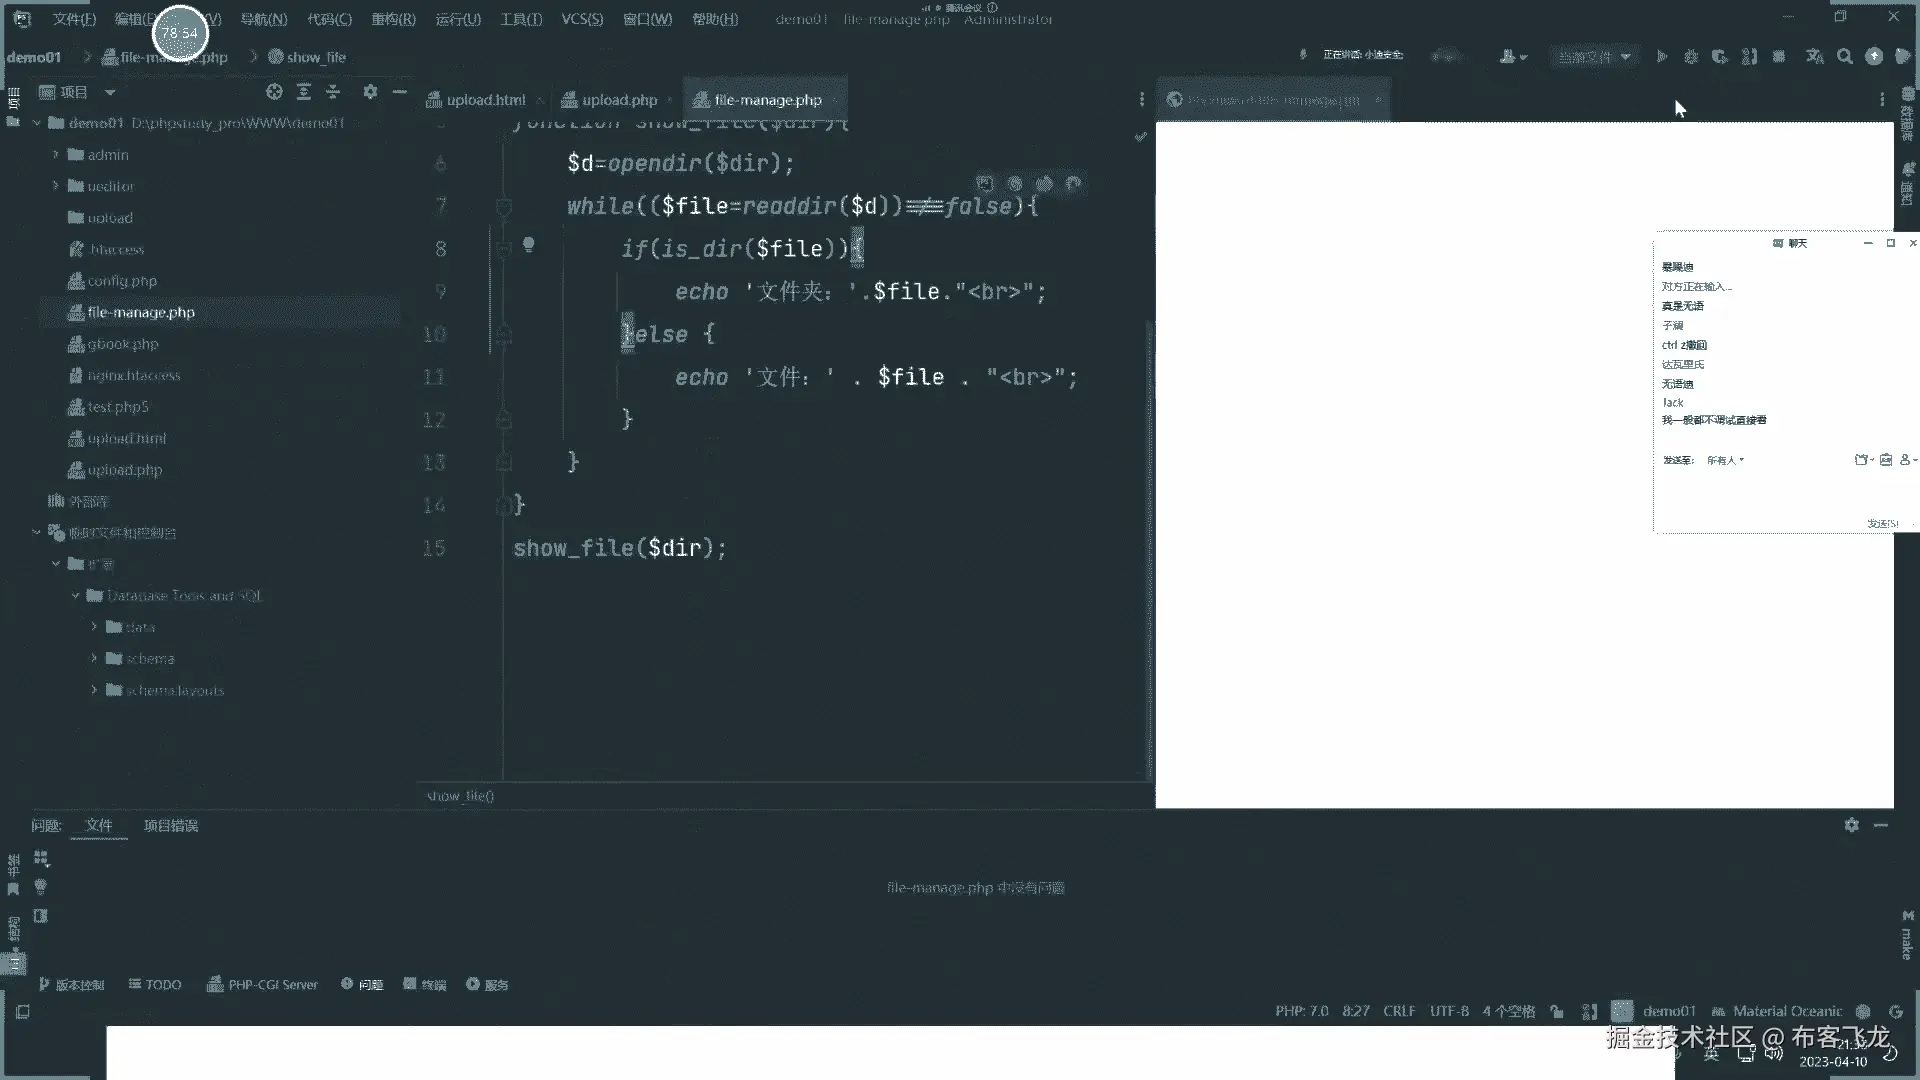Screen dimensions: 1920x1080
Task: Open Search Everywhere magnifier icon
Action: coord(1844,57)
